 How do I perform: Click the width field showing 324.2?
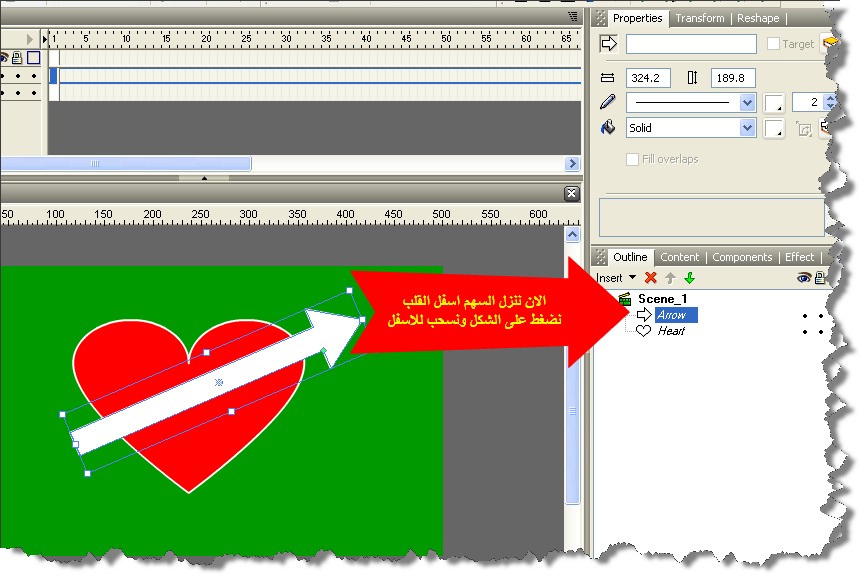tap(648, 78)
